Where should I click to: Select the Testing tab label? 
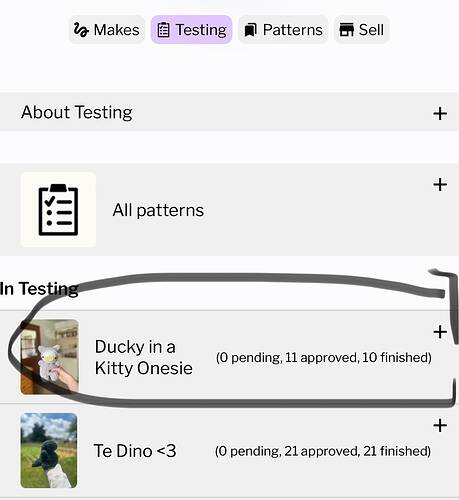(201, 30)
